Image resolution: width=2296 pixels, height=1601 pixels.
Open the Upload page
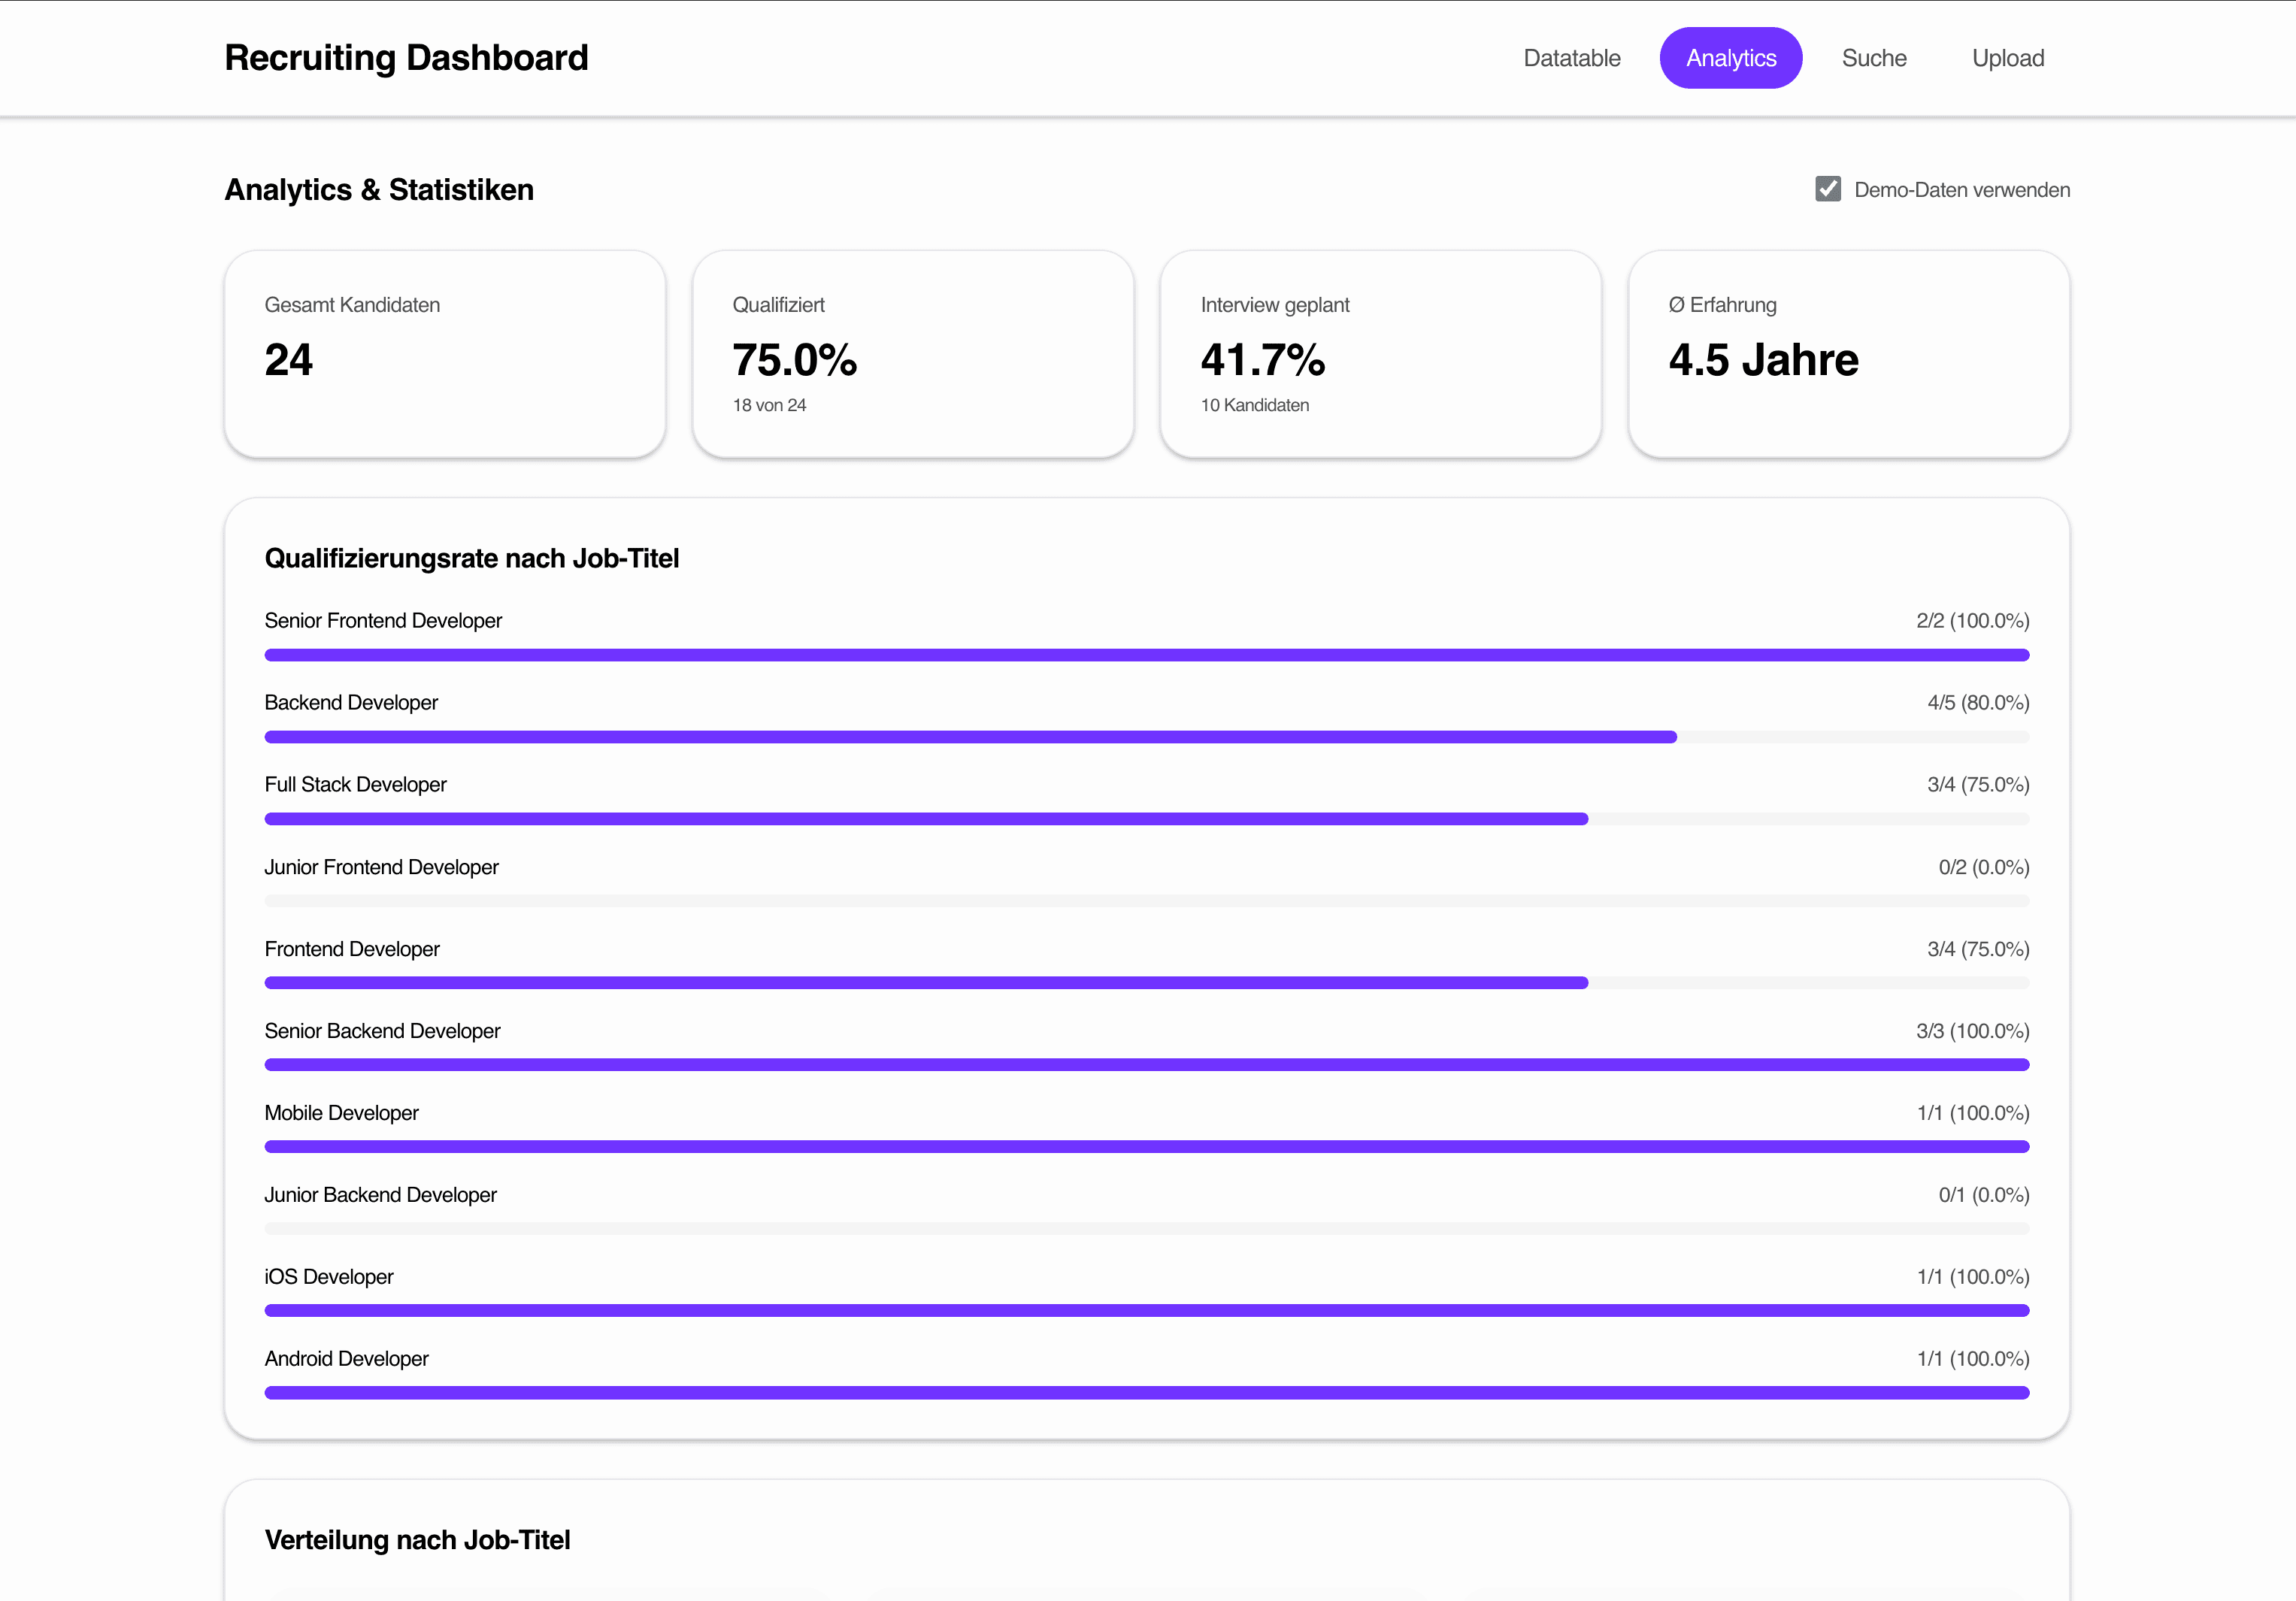click(2008, 57)
